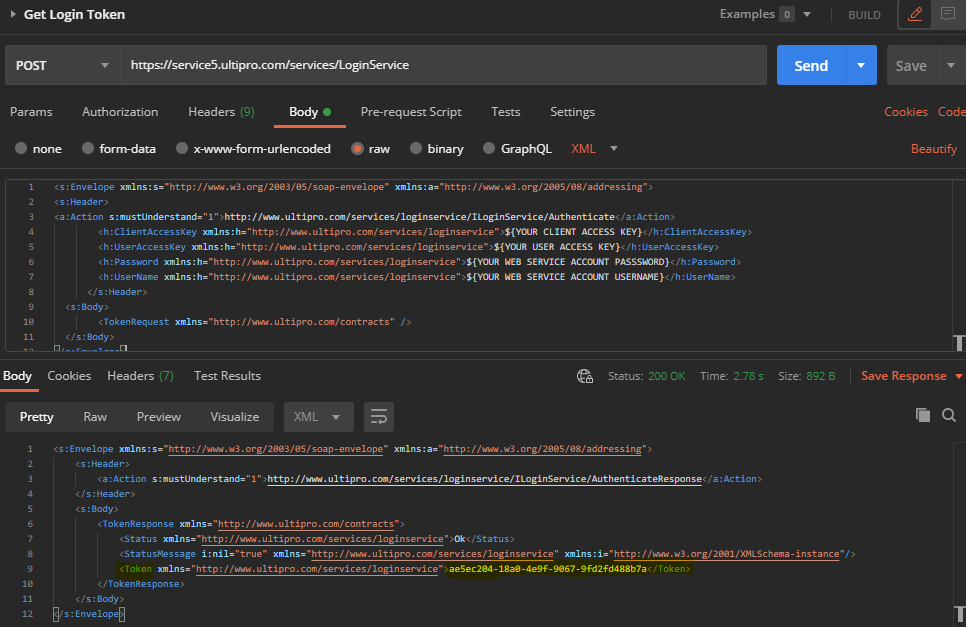Switch to the Visualize response view
The width and height of the screenshot is (966, 627).
(234, 416)
